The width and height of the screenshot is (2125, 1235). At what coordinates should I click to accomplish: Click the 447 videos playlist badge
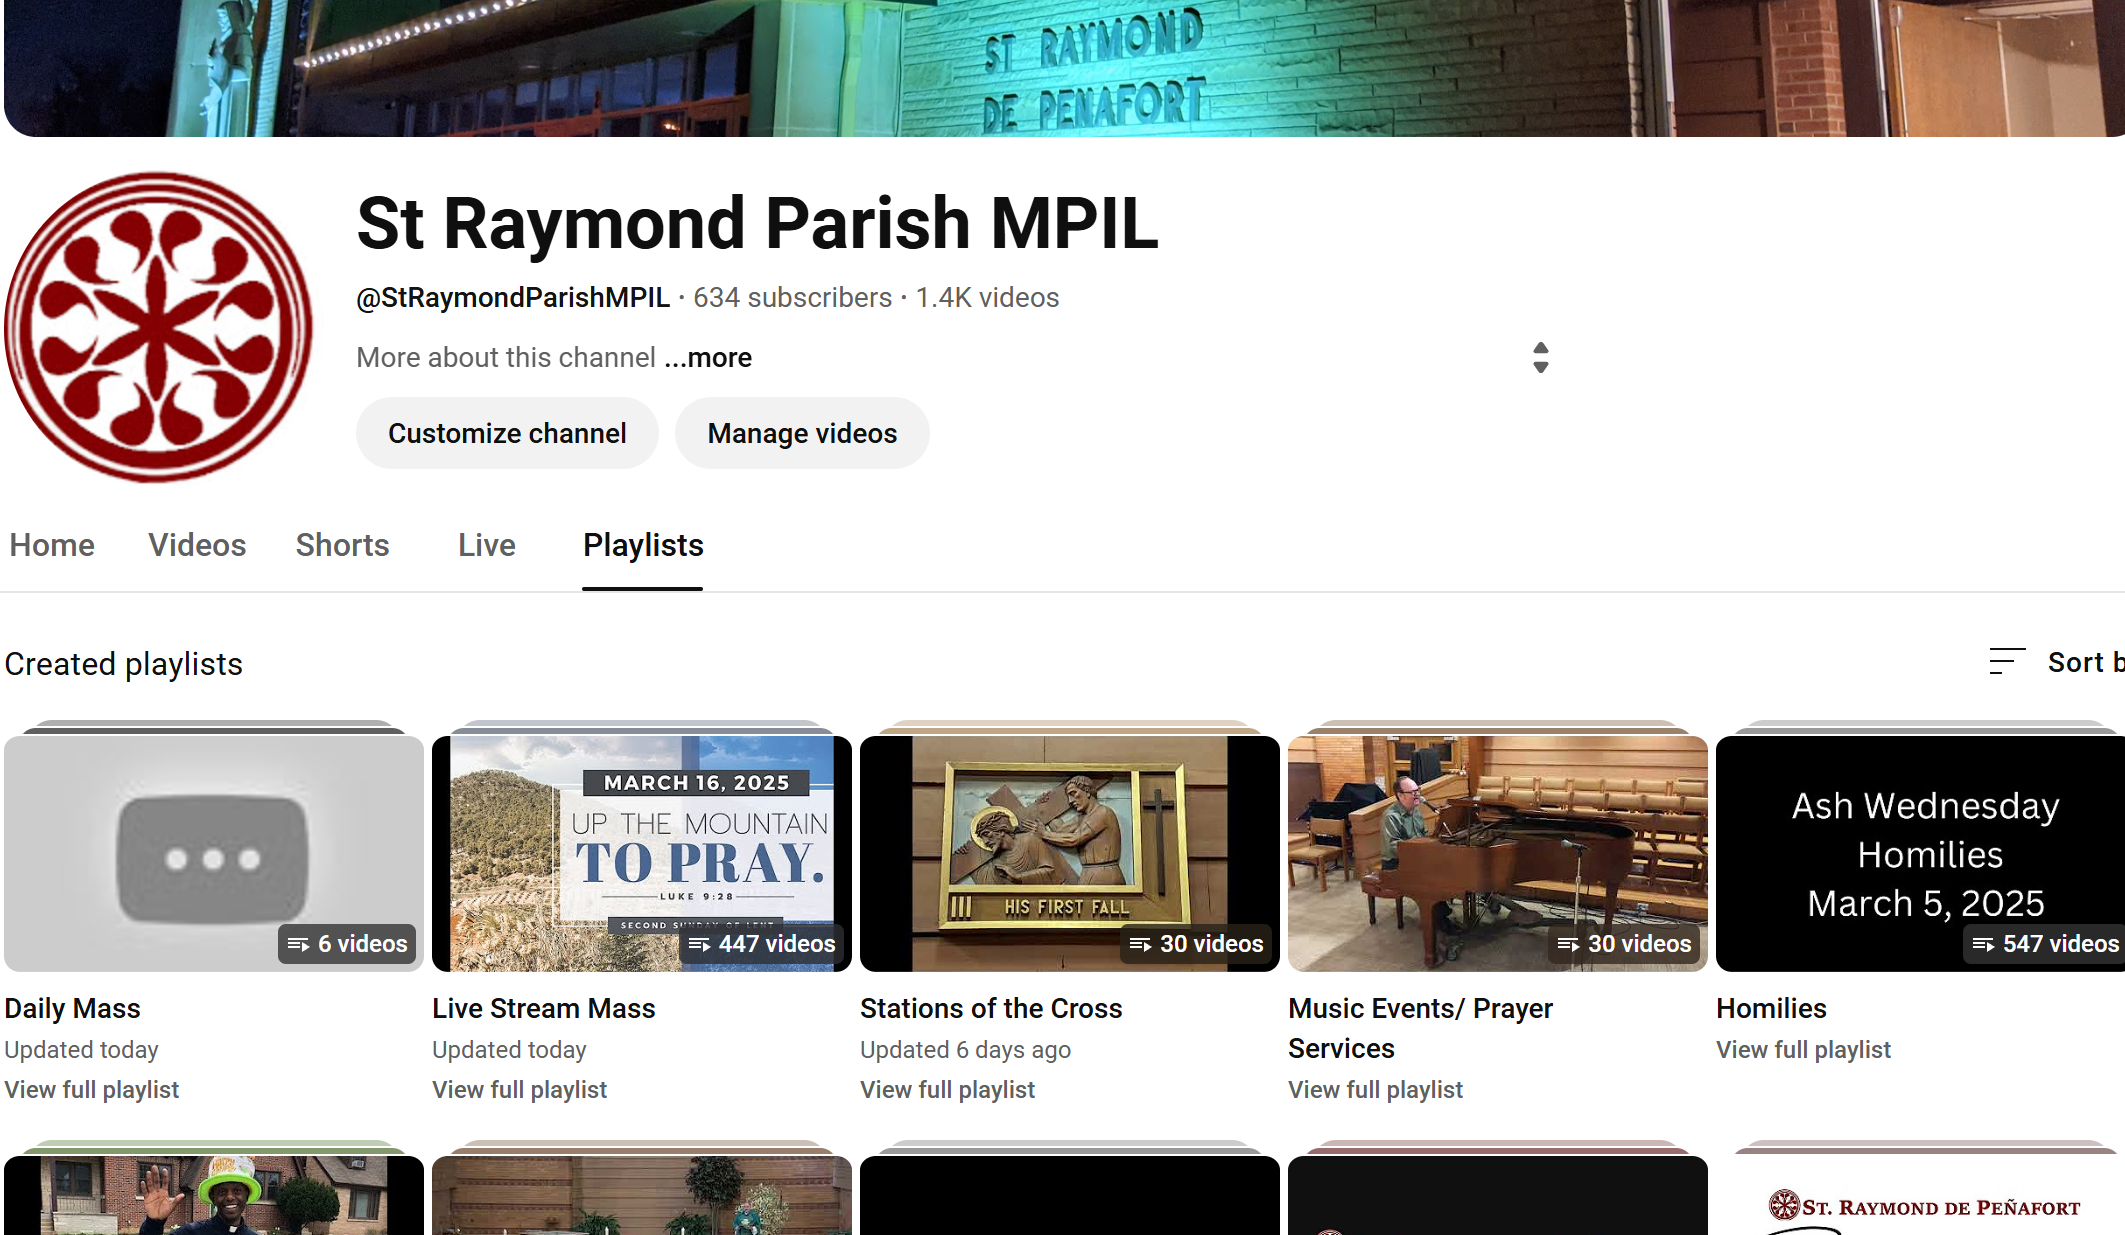tap(762, 943)
